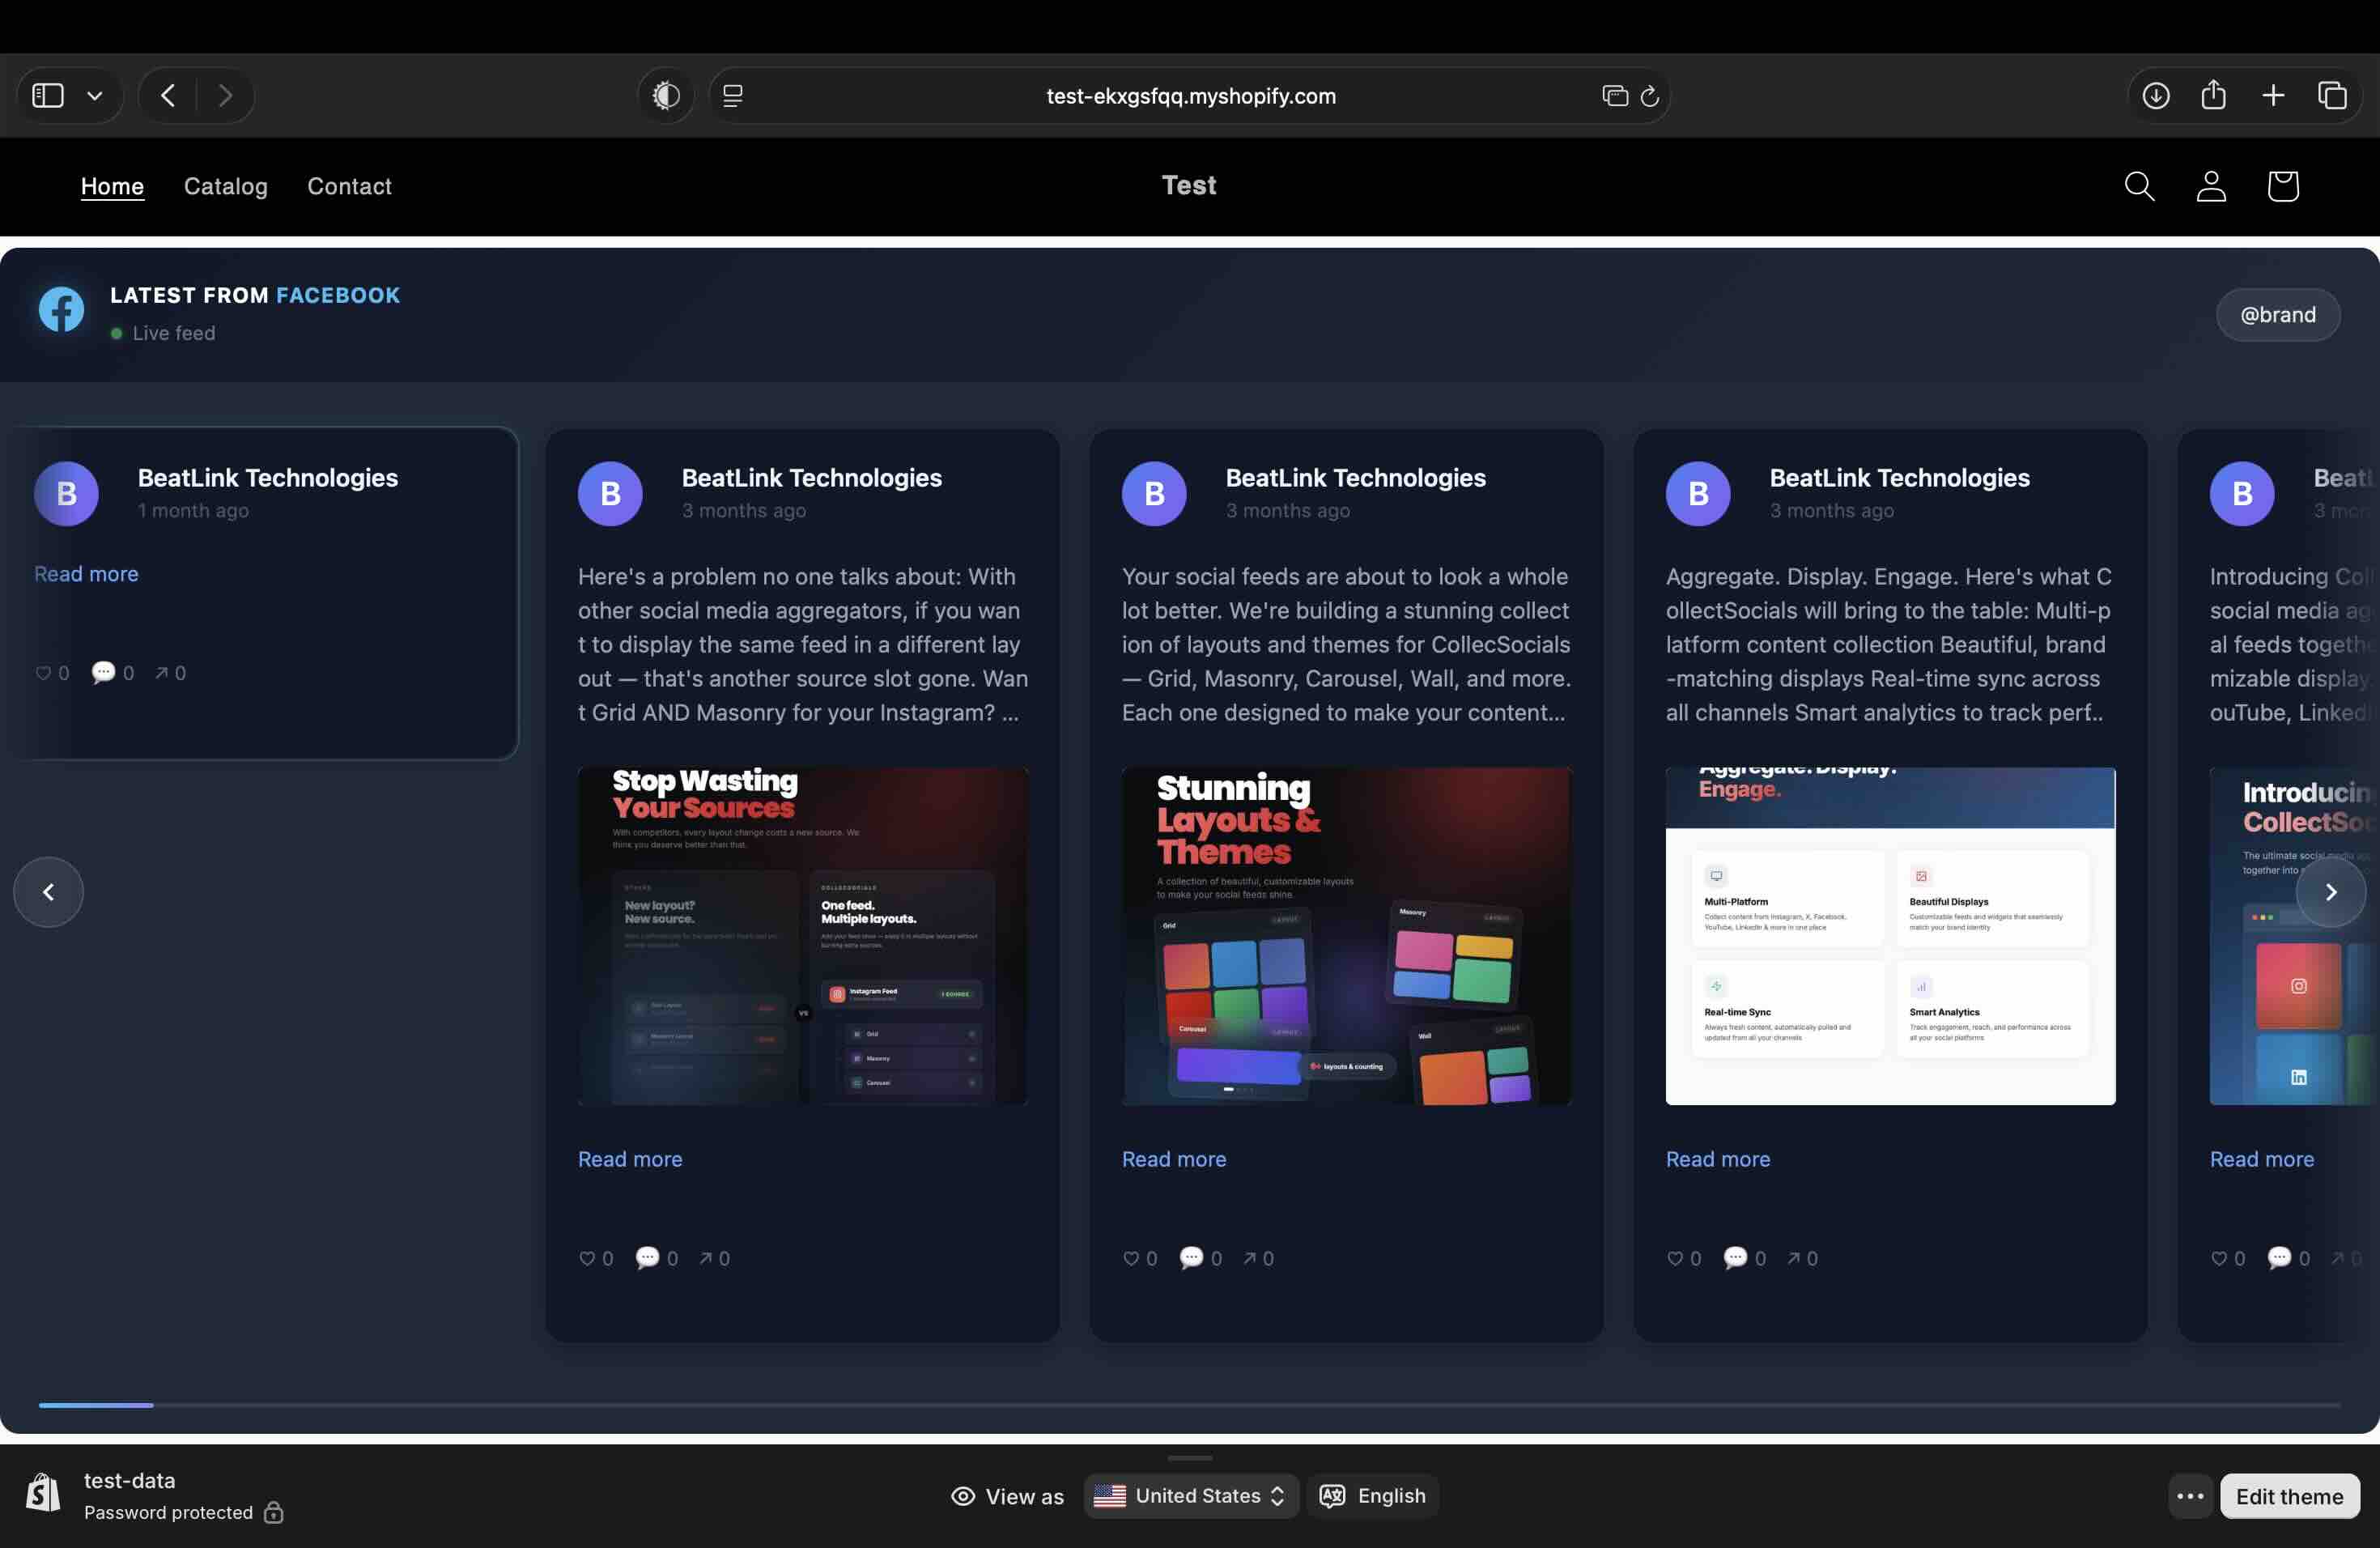
Task: Open comments on Stunning Layouts & Themes post
Action: pyautogui.click(x=1191, y=1257)
